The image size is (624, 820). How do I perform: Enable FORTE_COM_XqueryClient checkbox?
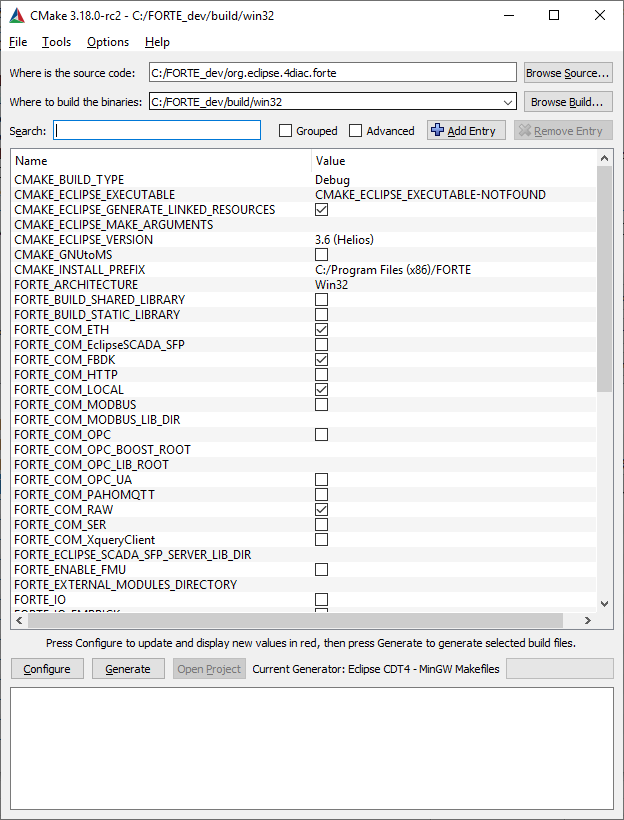coord(322,540)
